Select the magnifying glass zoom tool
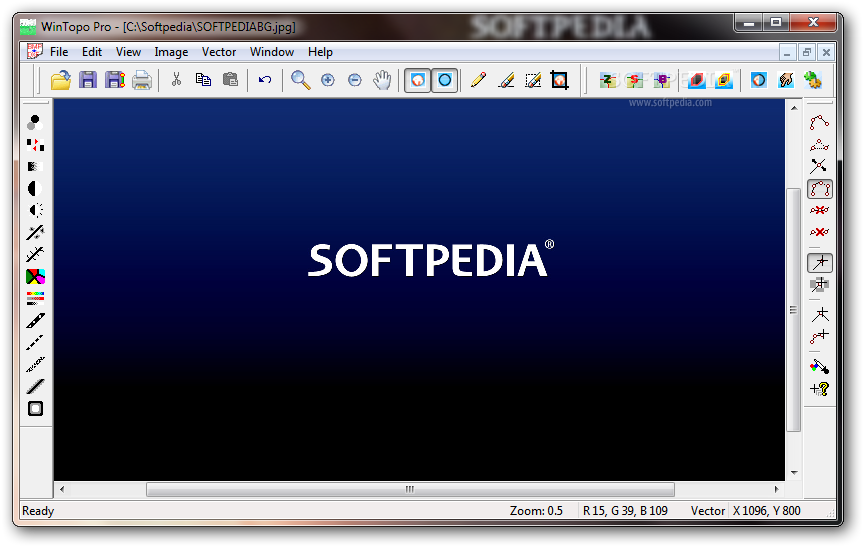The width and height of the screenshot is (864, 547). [300, 80]
